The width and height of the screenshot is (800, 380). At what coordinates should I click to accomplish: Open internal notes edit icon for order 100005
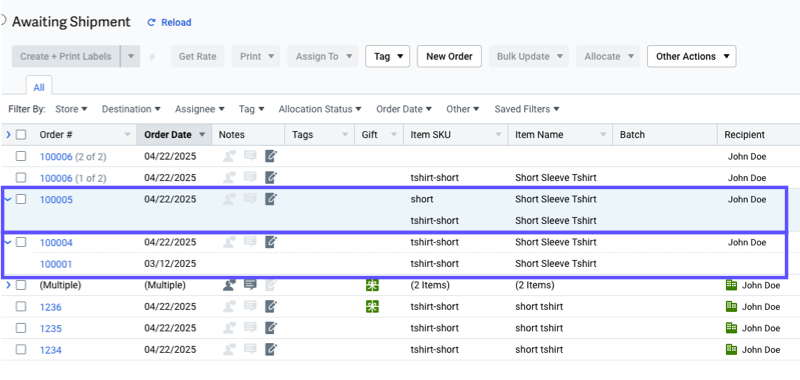(x=271, y=199)
